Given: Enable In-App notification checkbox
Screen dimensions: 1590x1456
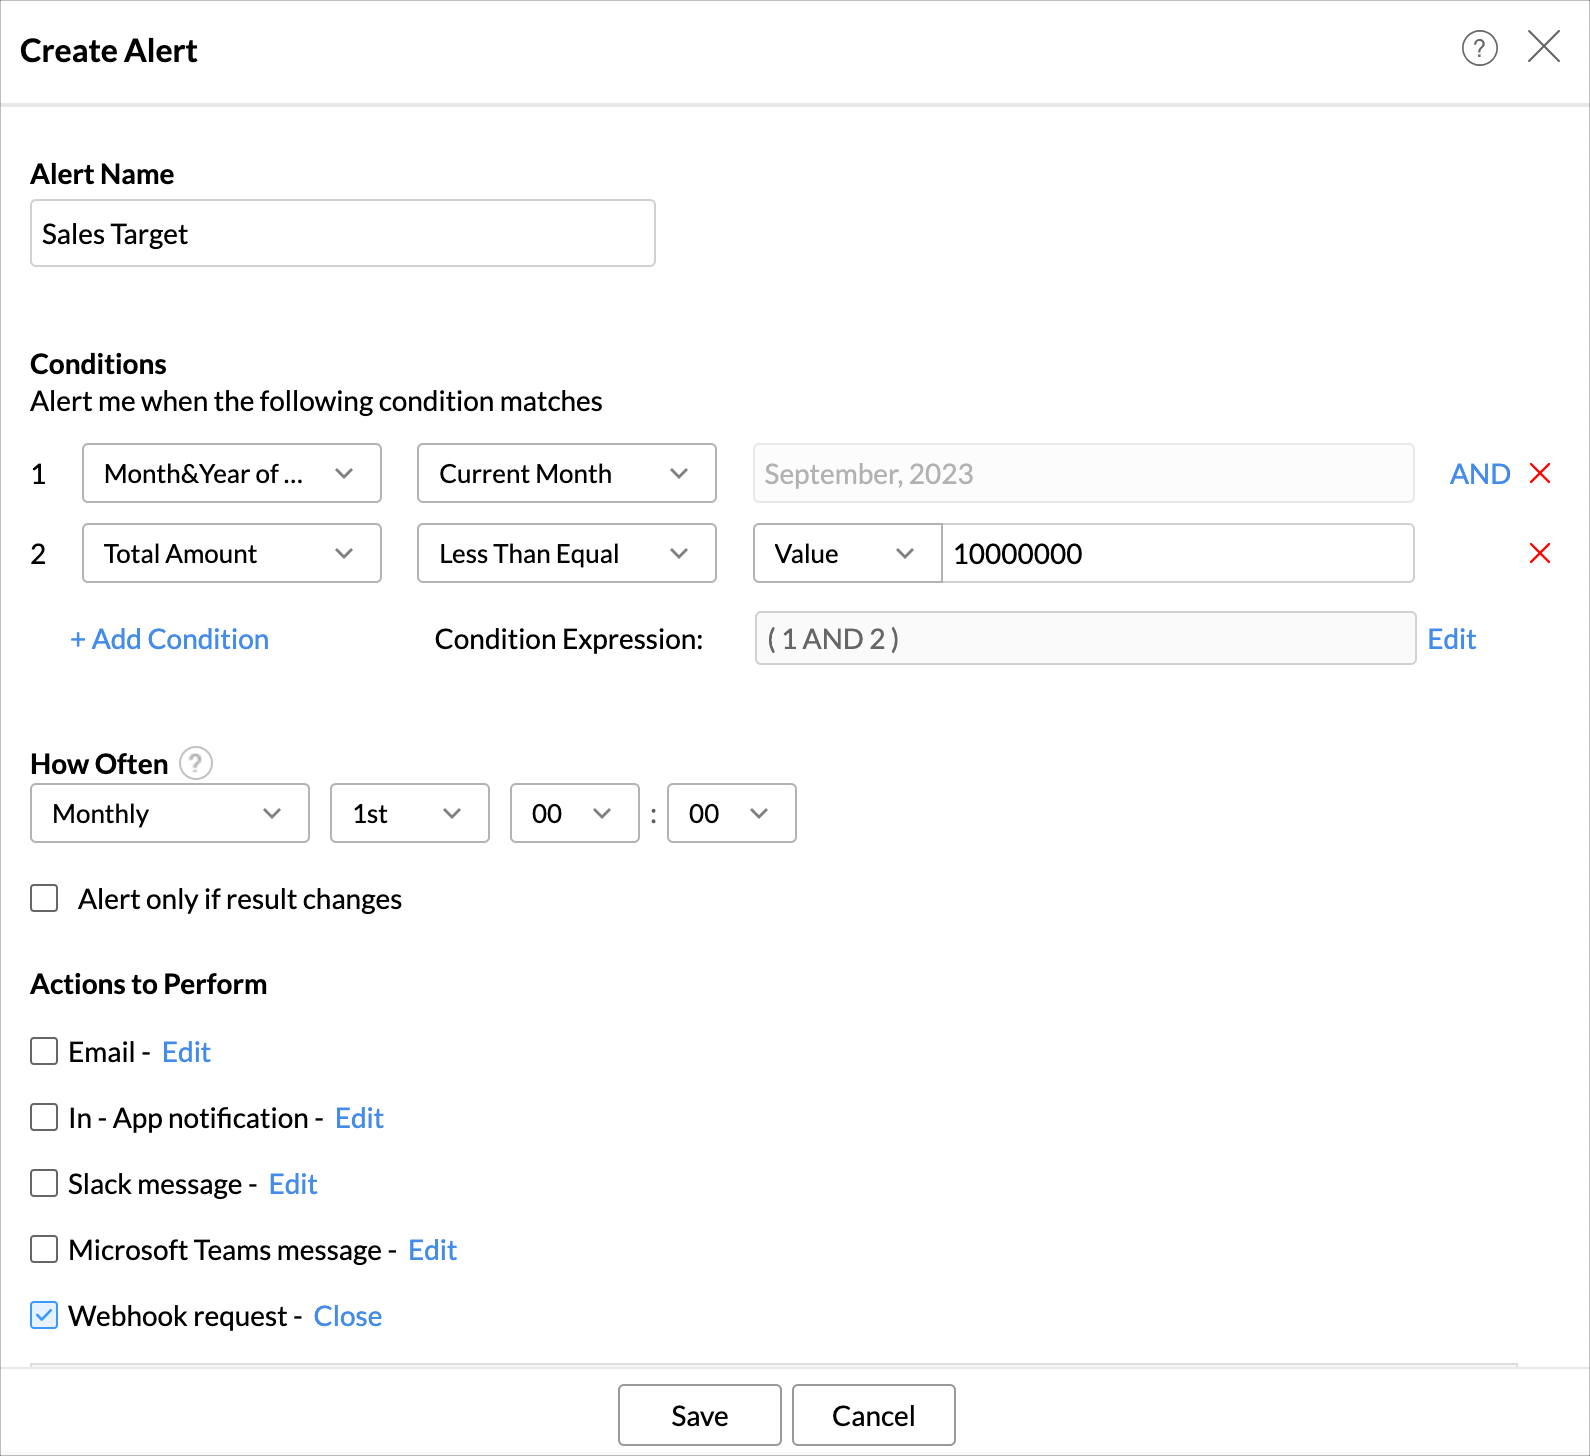Looking at the screenshot, I should (44, 1117).
